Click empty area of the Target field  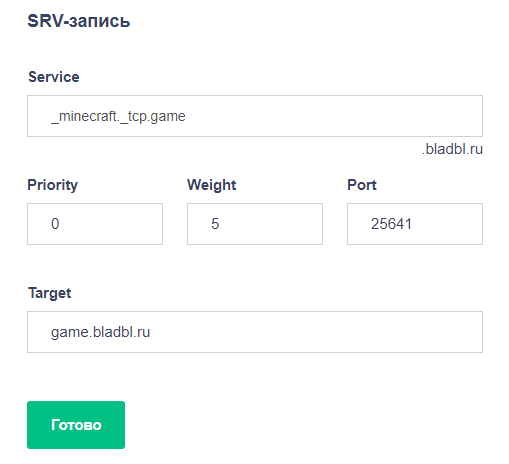coord(317,332)
